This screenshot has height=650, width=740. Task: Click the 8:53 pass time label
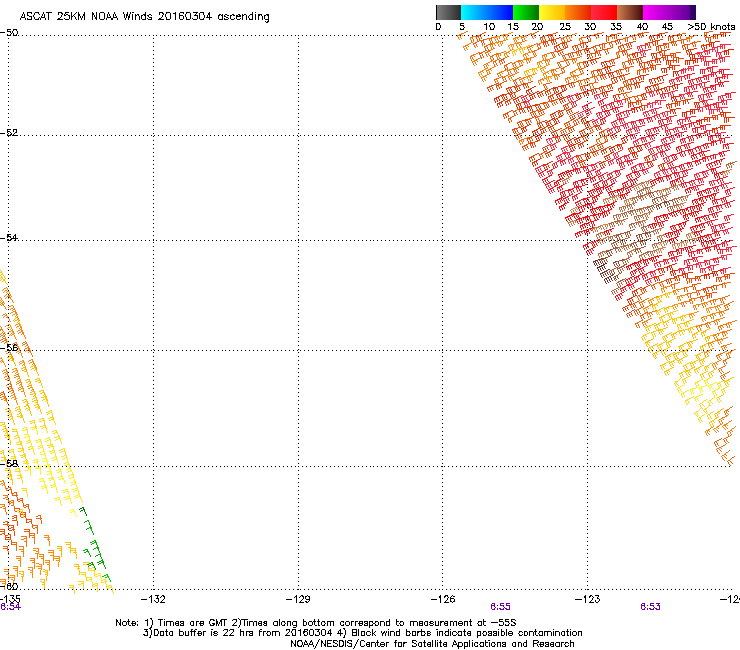(650, 607)
